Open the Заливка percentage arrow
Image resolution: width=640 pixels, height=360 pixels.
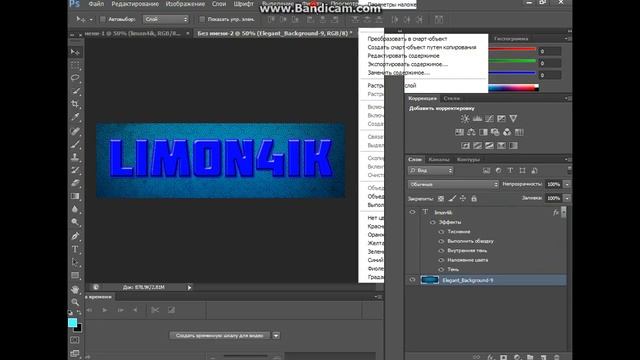click(x=567, y=198)
